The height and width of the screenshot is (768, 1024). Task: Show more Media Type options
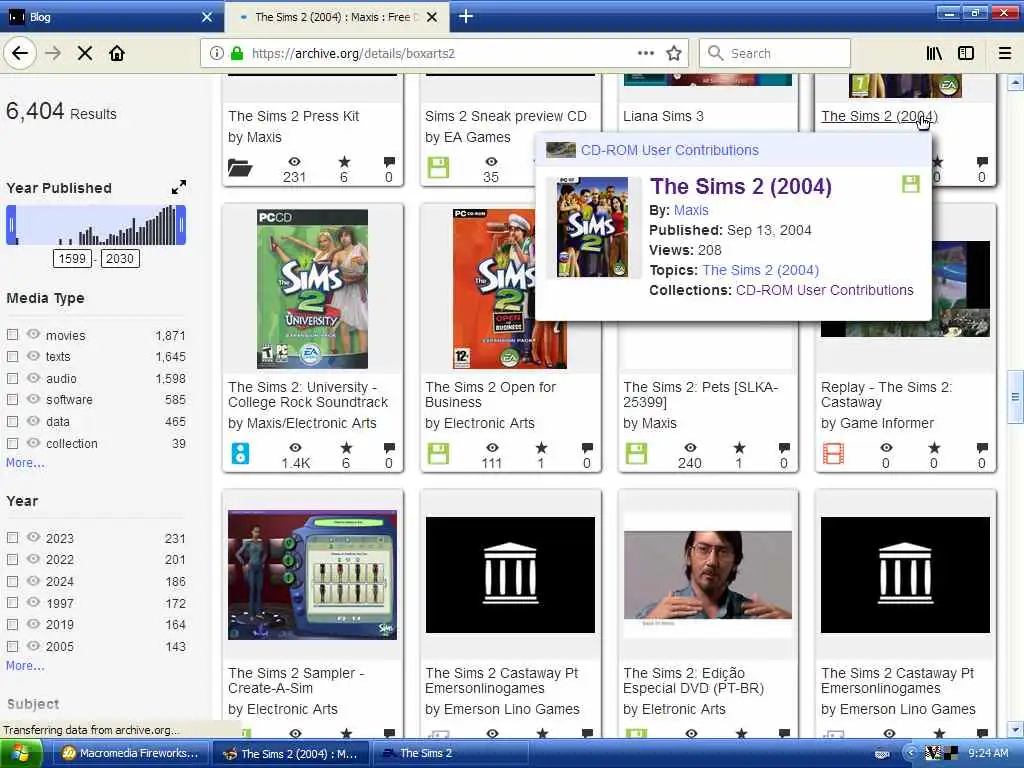(x=25, y=463)
